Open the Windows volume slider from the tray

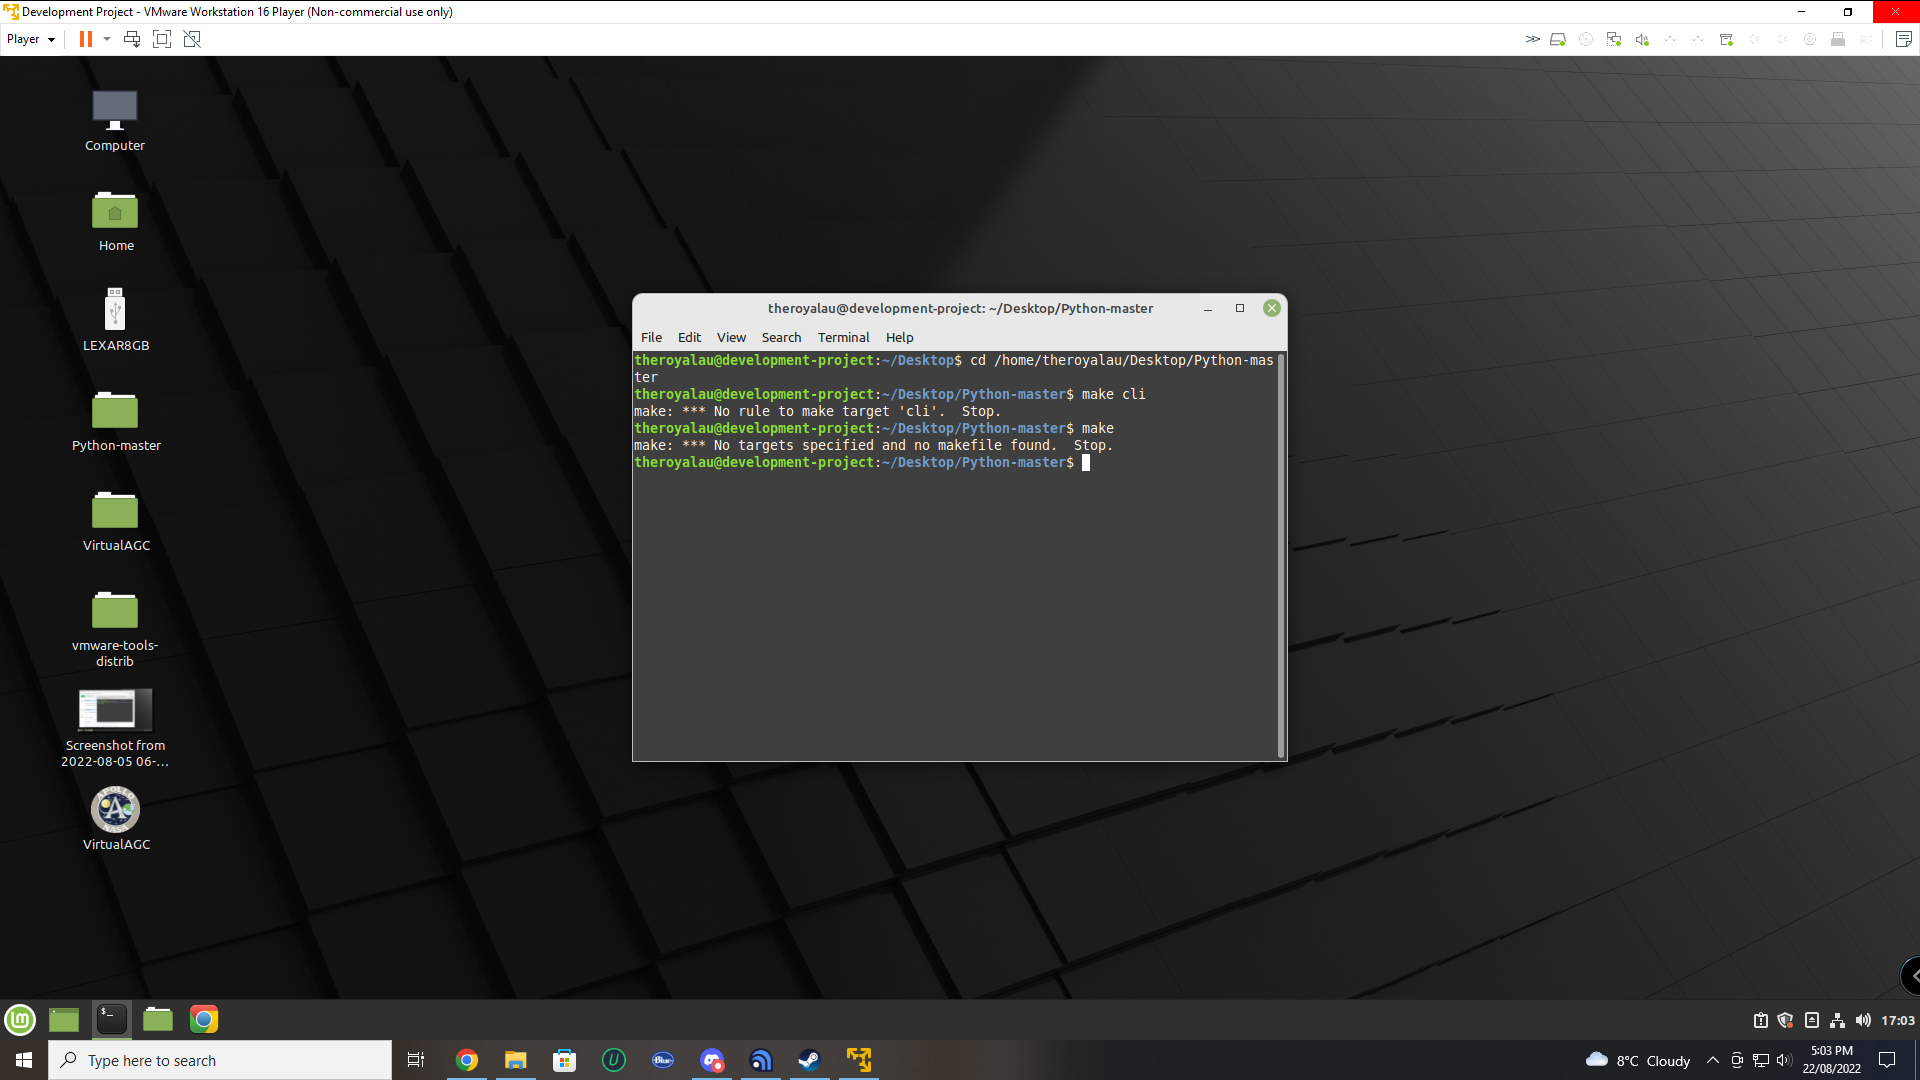coord(1785,1060)
